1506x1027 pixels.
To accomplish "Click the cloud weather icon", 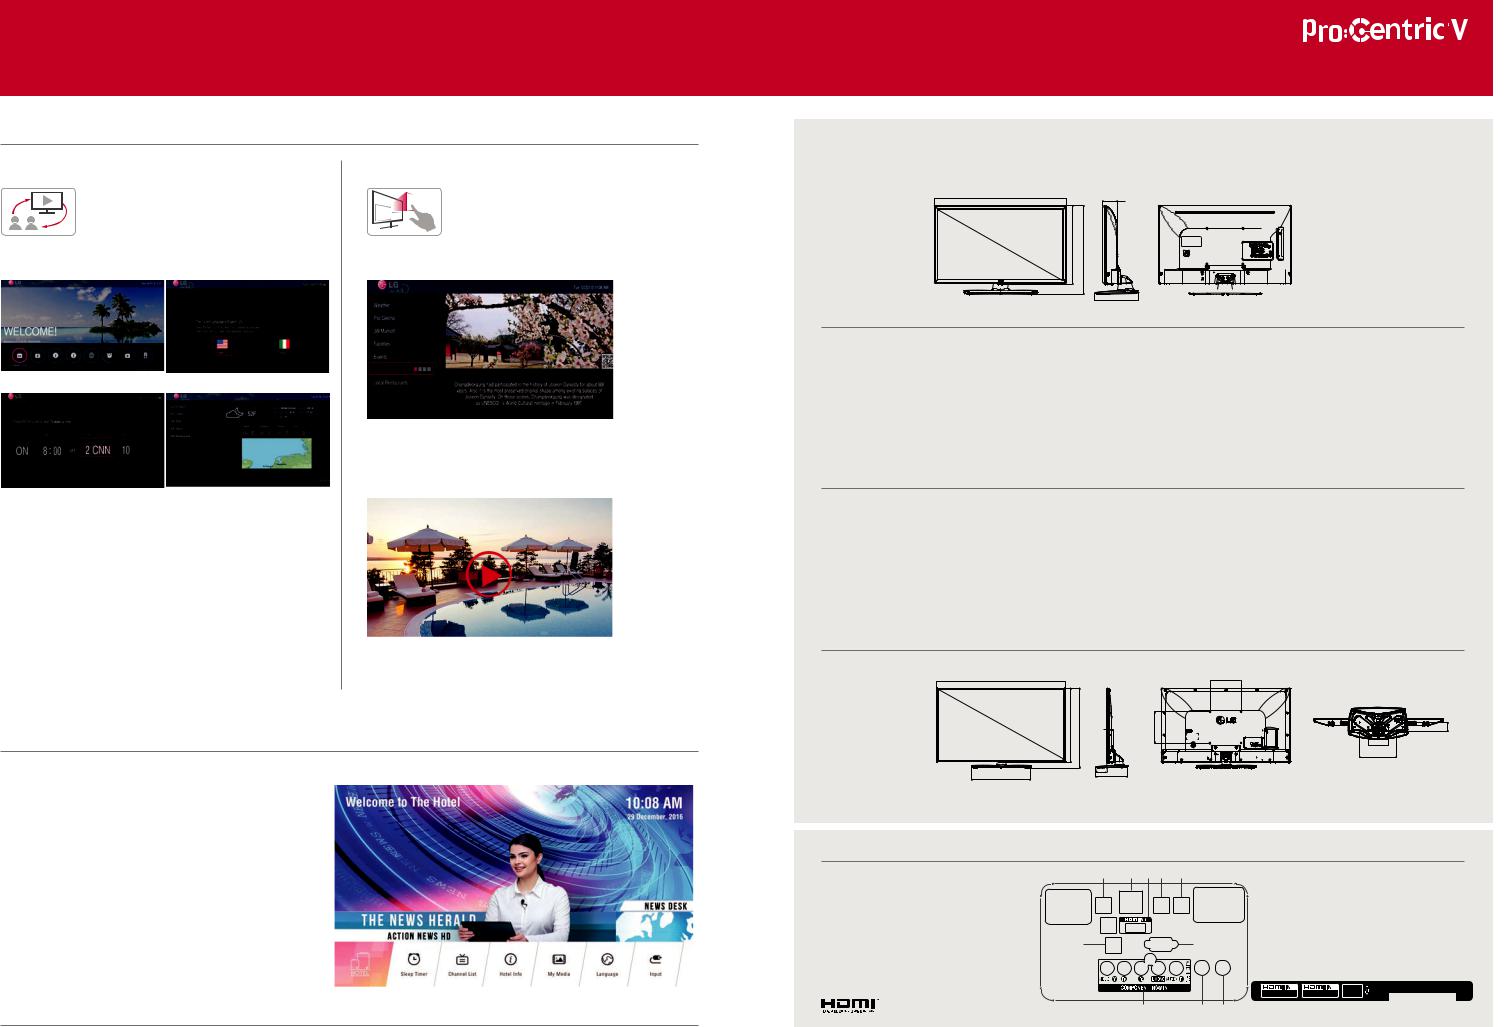I will pyautogui.click(x=234, y=412).
